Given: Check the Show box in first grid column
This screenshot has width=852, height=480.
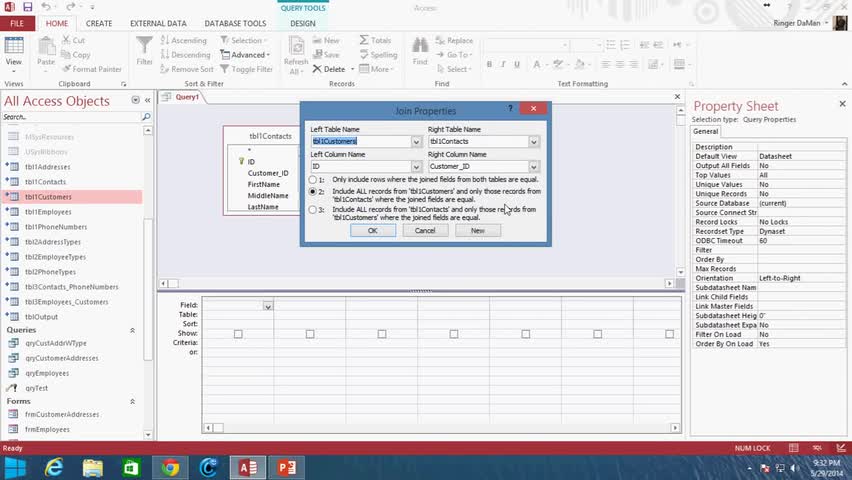Looking at the screenshot, I should pyautogui.click(x=238, y=334).
